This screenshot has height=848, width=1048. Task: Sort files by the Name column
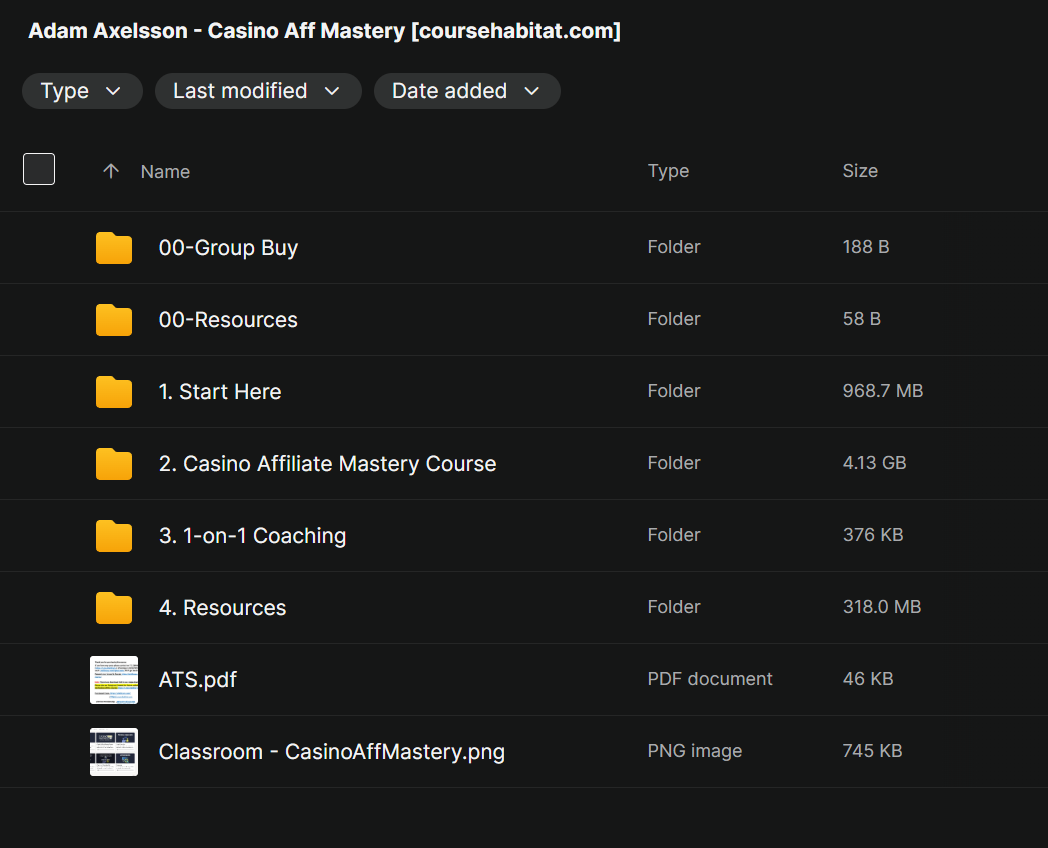[165, 172]
